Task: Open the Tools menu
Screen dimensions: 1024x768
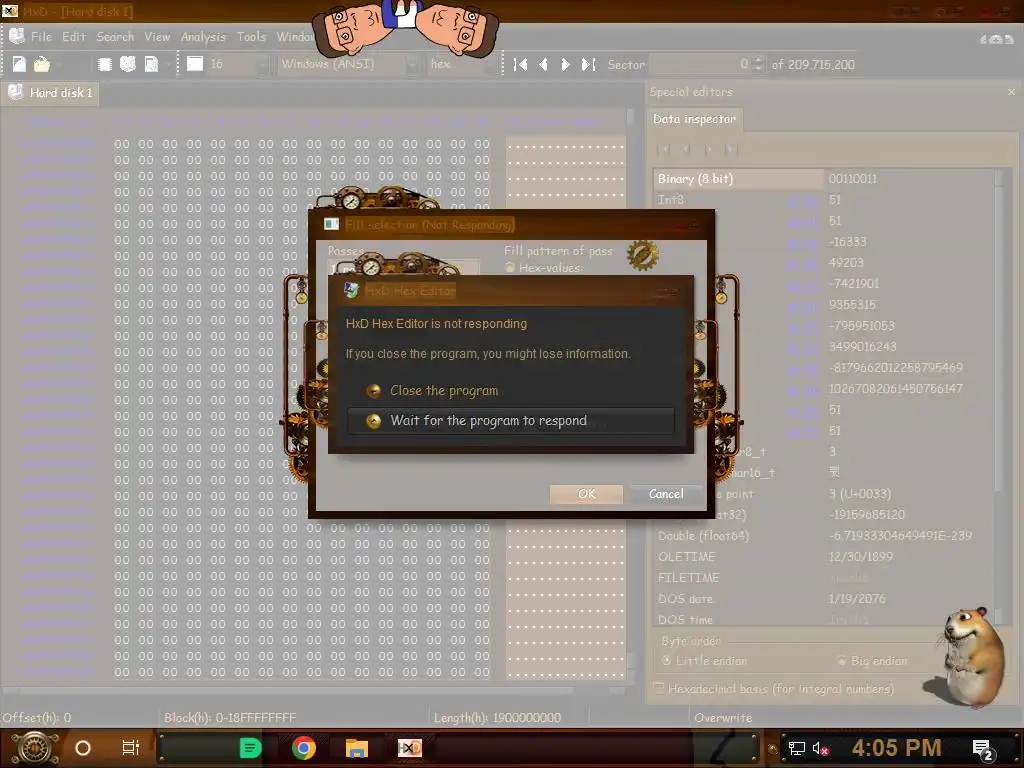Action: [251, 37]
